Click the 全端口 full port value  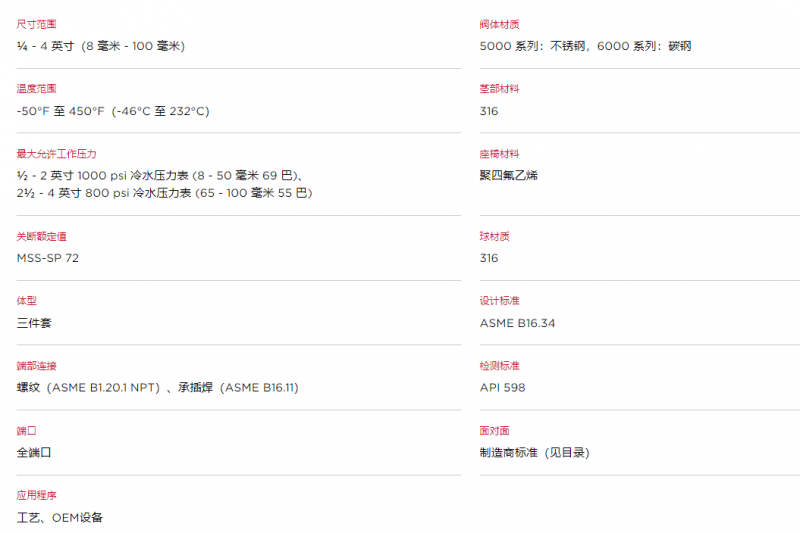tap(34, 452)
